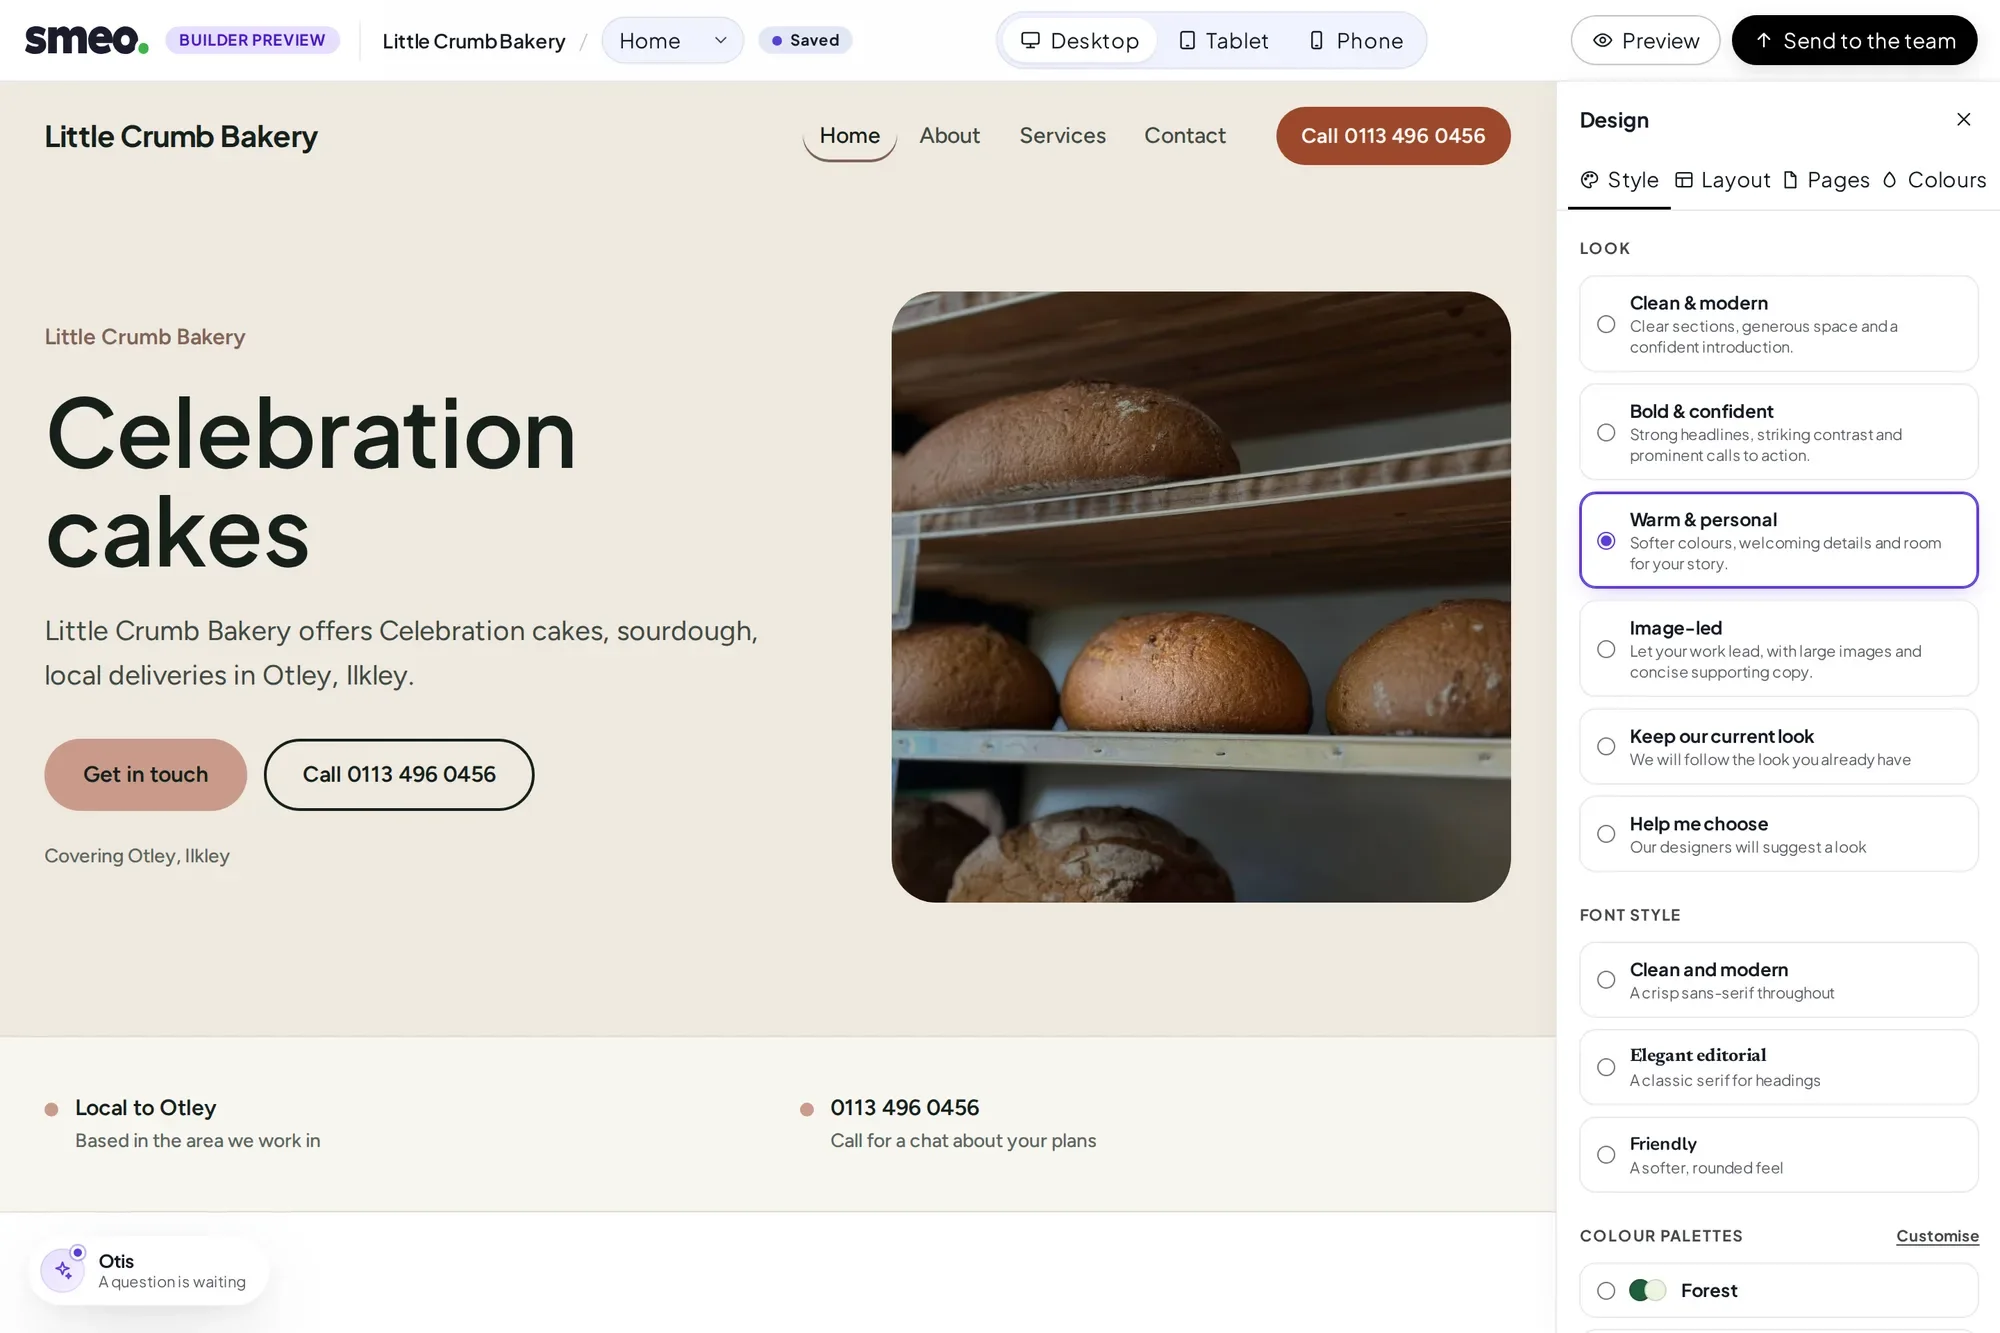2000x1333 pixels.
Task: Click the Pages document icon
Action: coord(1790,180)
